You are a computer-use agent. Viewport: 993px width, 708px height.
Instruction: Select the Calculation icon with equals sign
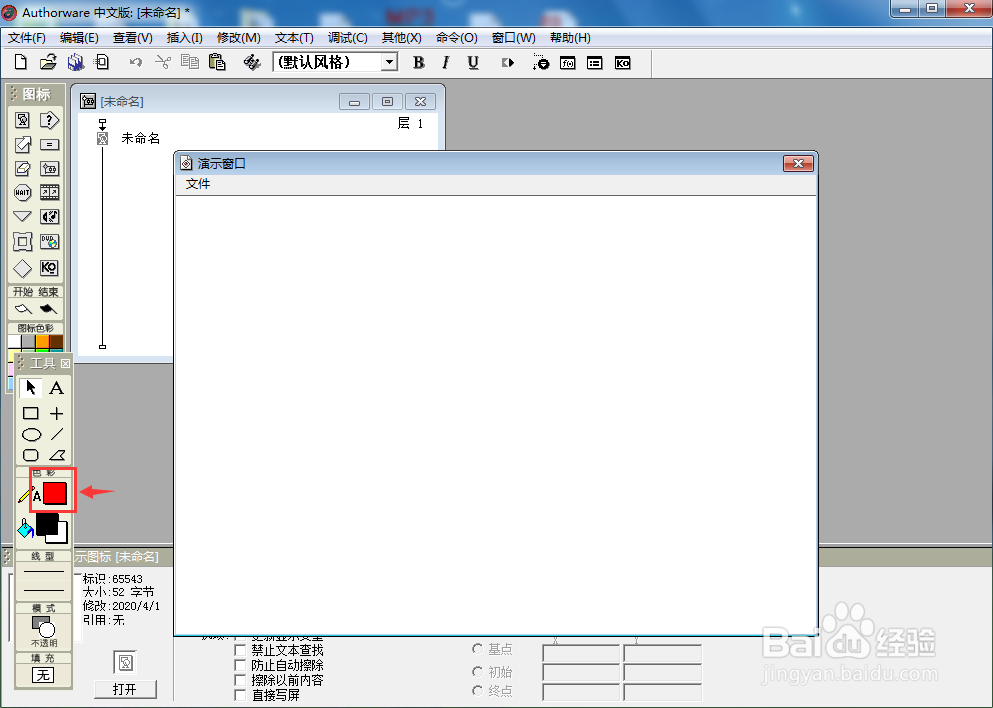(49, 144)
